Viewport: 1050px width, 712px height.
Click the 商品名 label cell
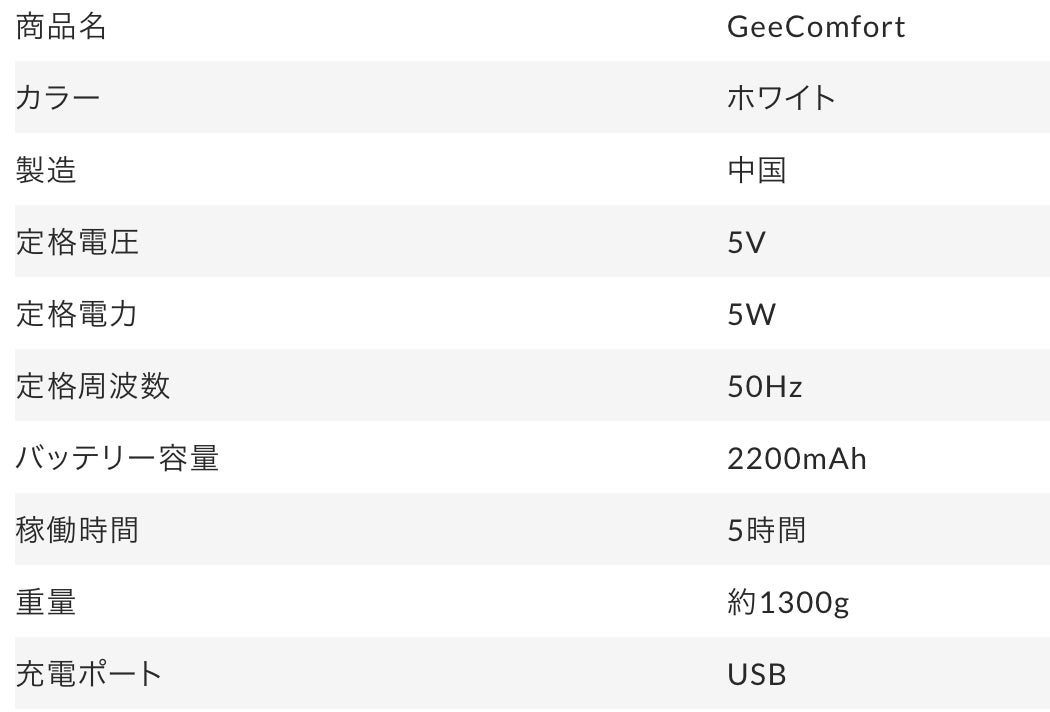click(61, 27)
